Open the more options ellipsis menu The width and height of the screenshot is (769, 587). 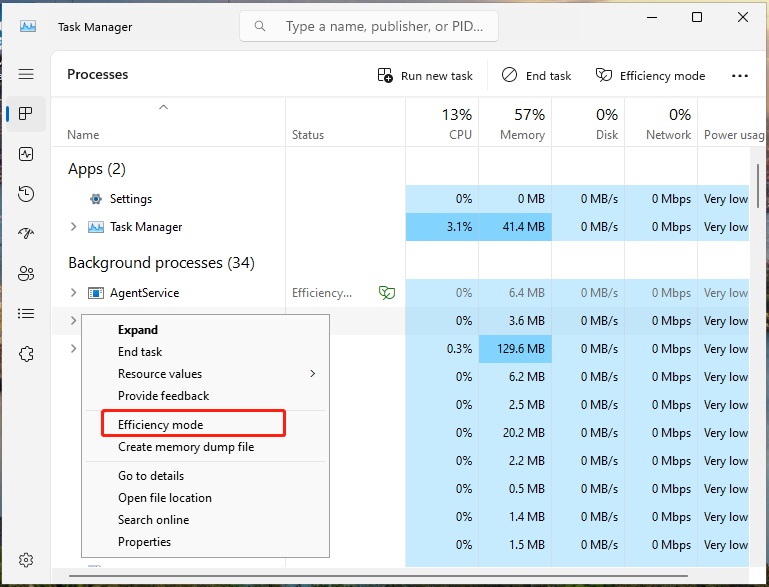[x=740, y=76]
